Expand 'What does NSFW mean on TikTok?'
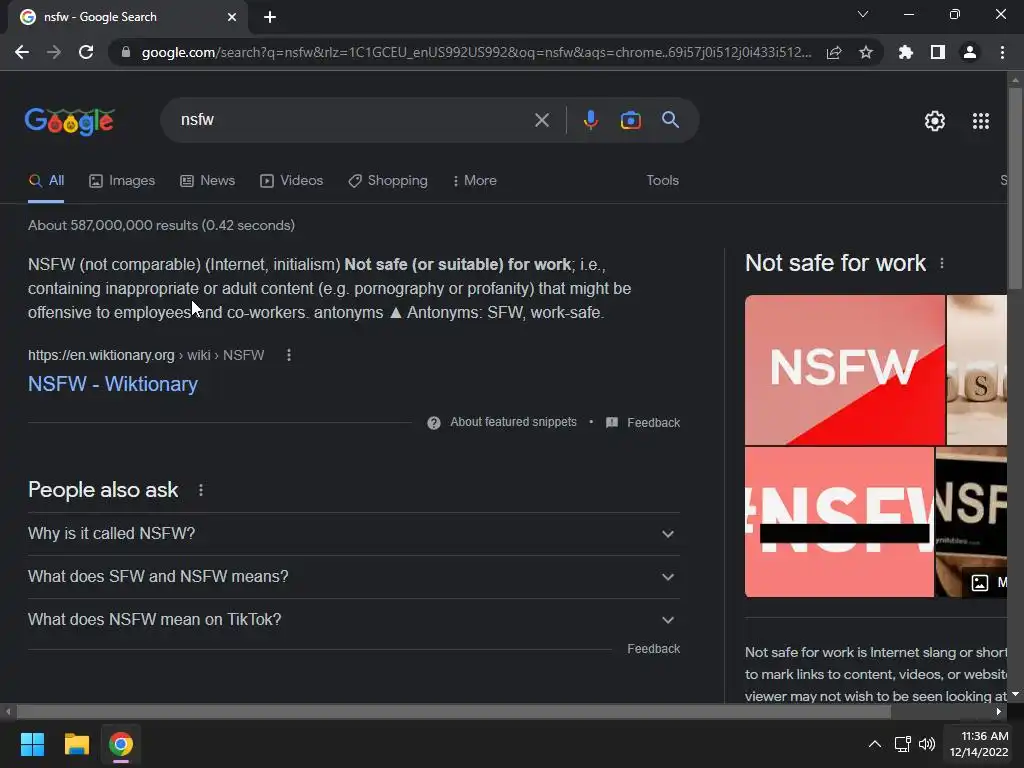 click(353, 620)
